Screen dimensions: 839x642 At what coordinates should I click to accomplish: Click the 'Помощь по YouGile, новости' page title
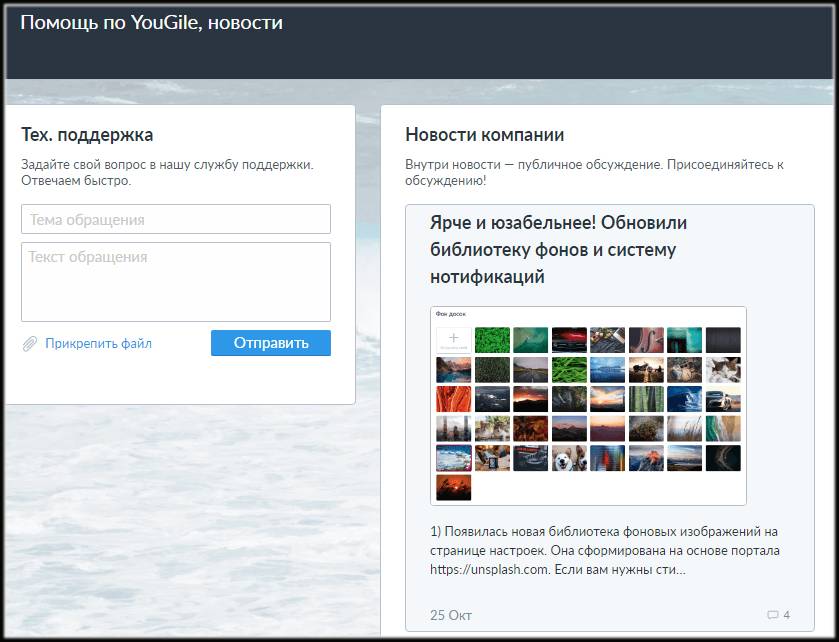tap(151, 23)
